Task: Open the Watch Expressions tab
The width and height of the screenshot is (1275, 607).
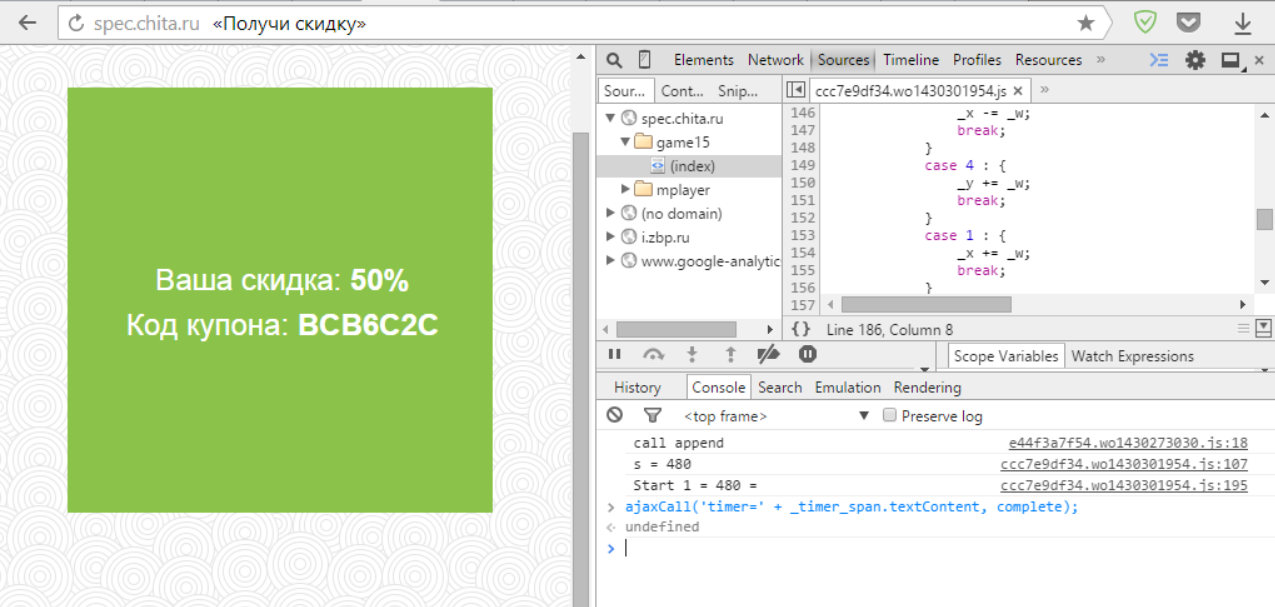Action: (1132, 356)
